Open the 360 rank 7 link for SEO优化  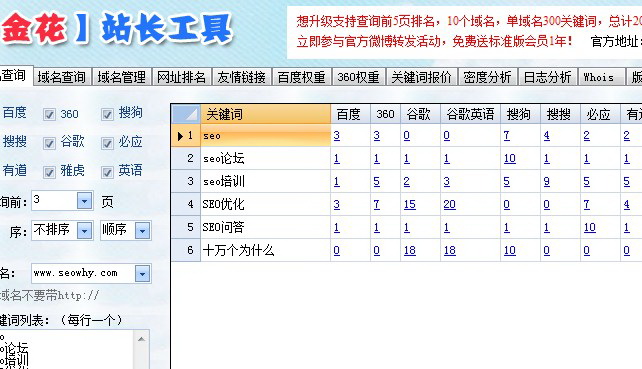pos(377,204)
